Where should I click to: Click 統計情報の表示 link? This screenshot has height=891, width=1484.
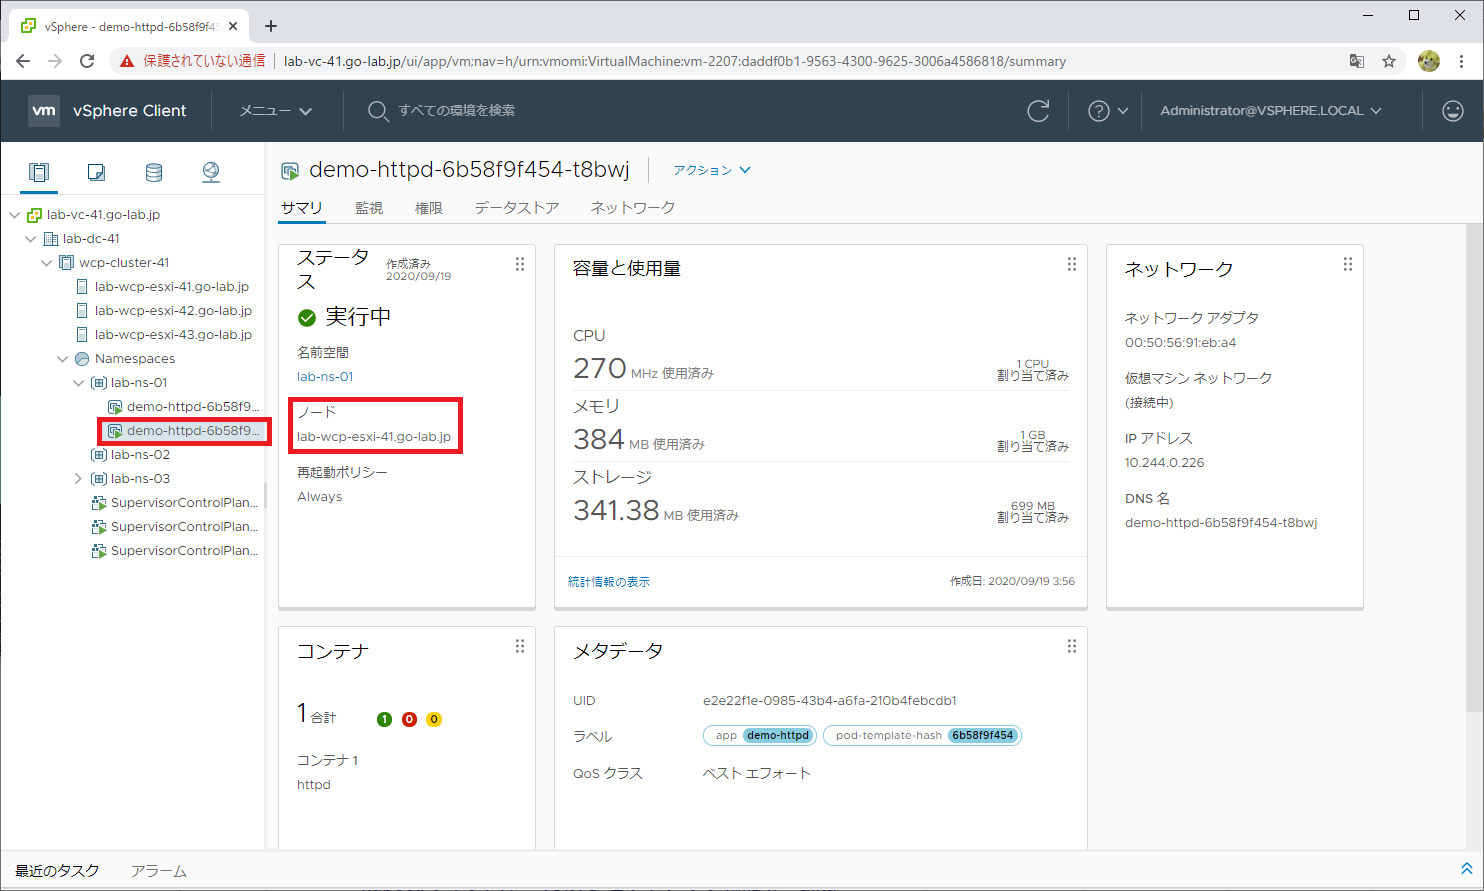[609, 582]
